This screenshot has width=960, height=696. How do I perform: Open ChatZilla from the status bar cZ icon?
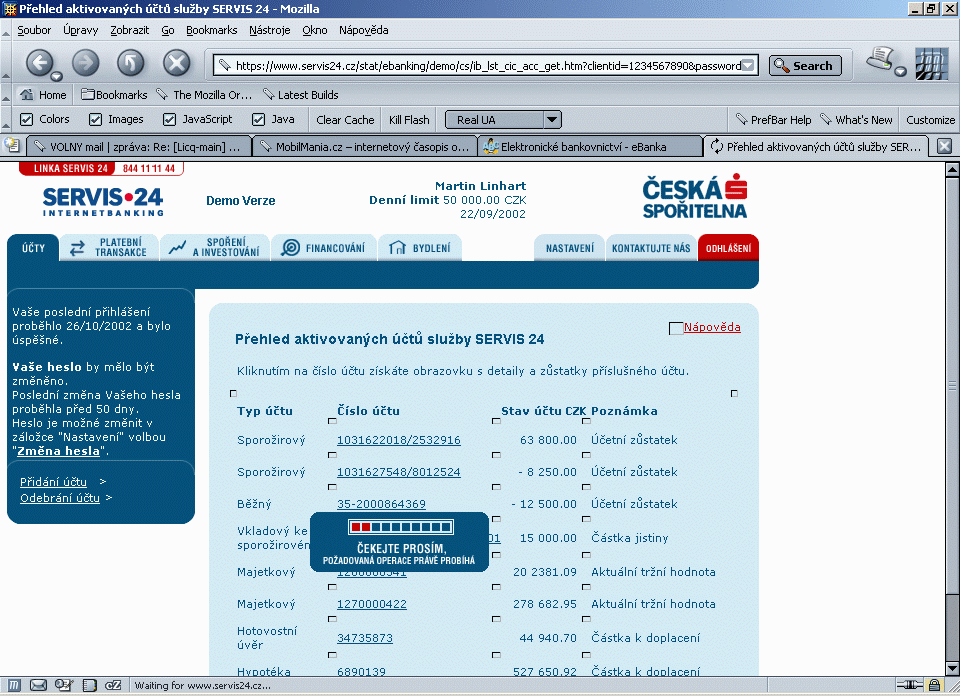coord(113,686)
